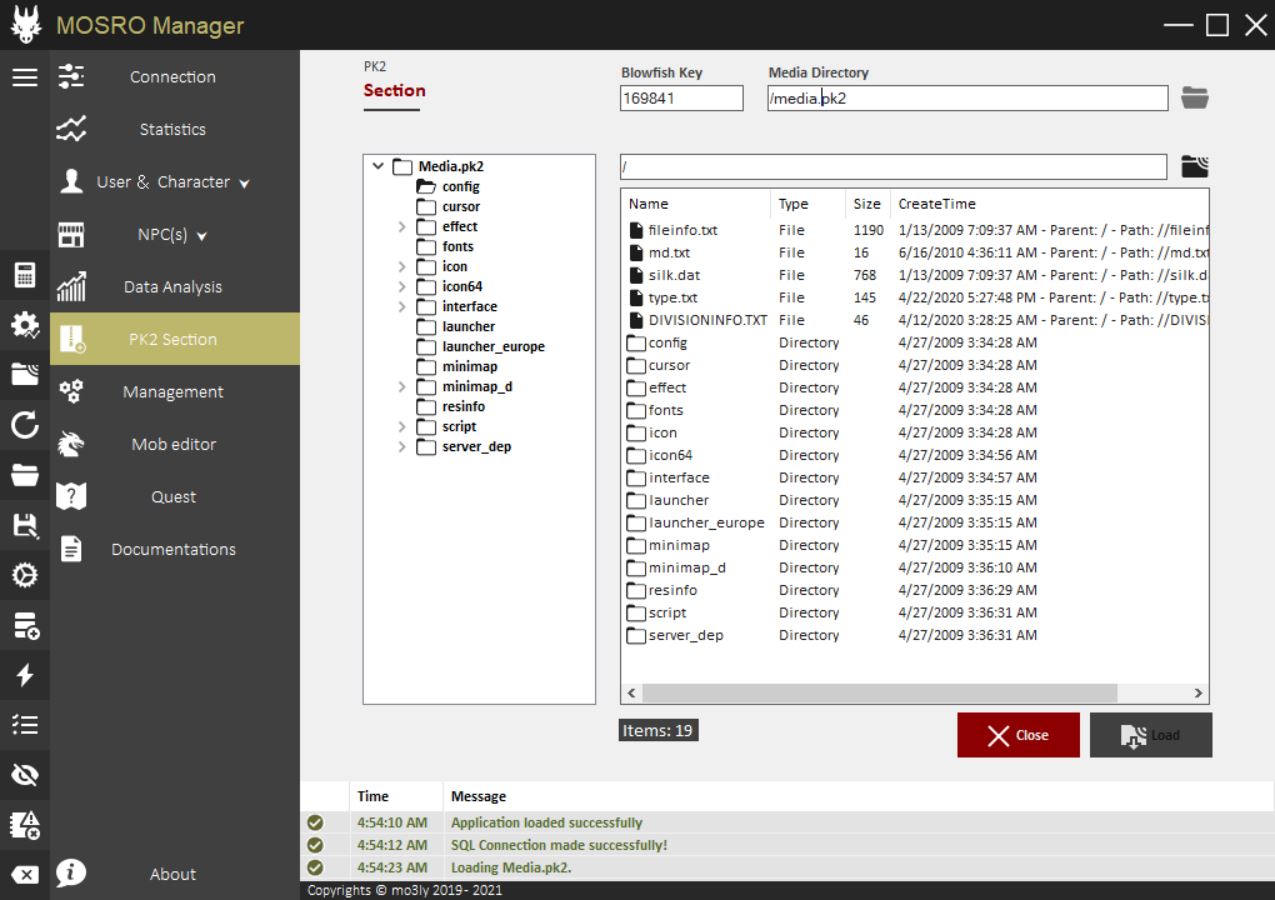The image size is (1275, 900).
Task: Toggle the crossed-out eye visibility icon
Action: (25, 775)
